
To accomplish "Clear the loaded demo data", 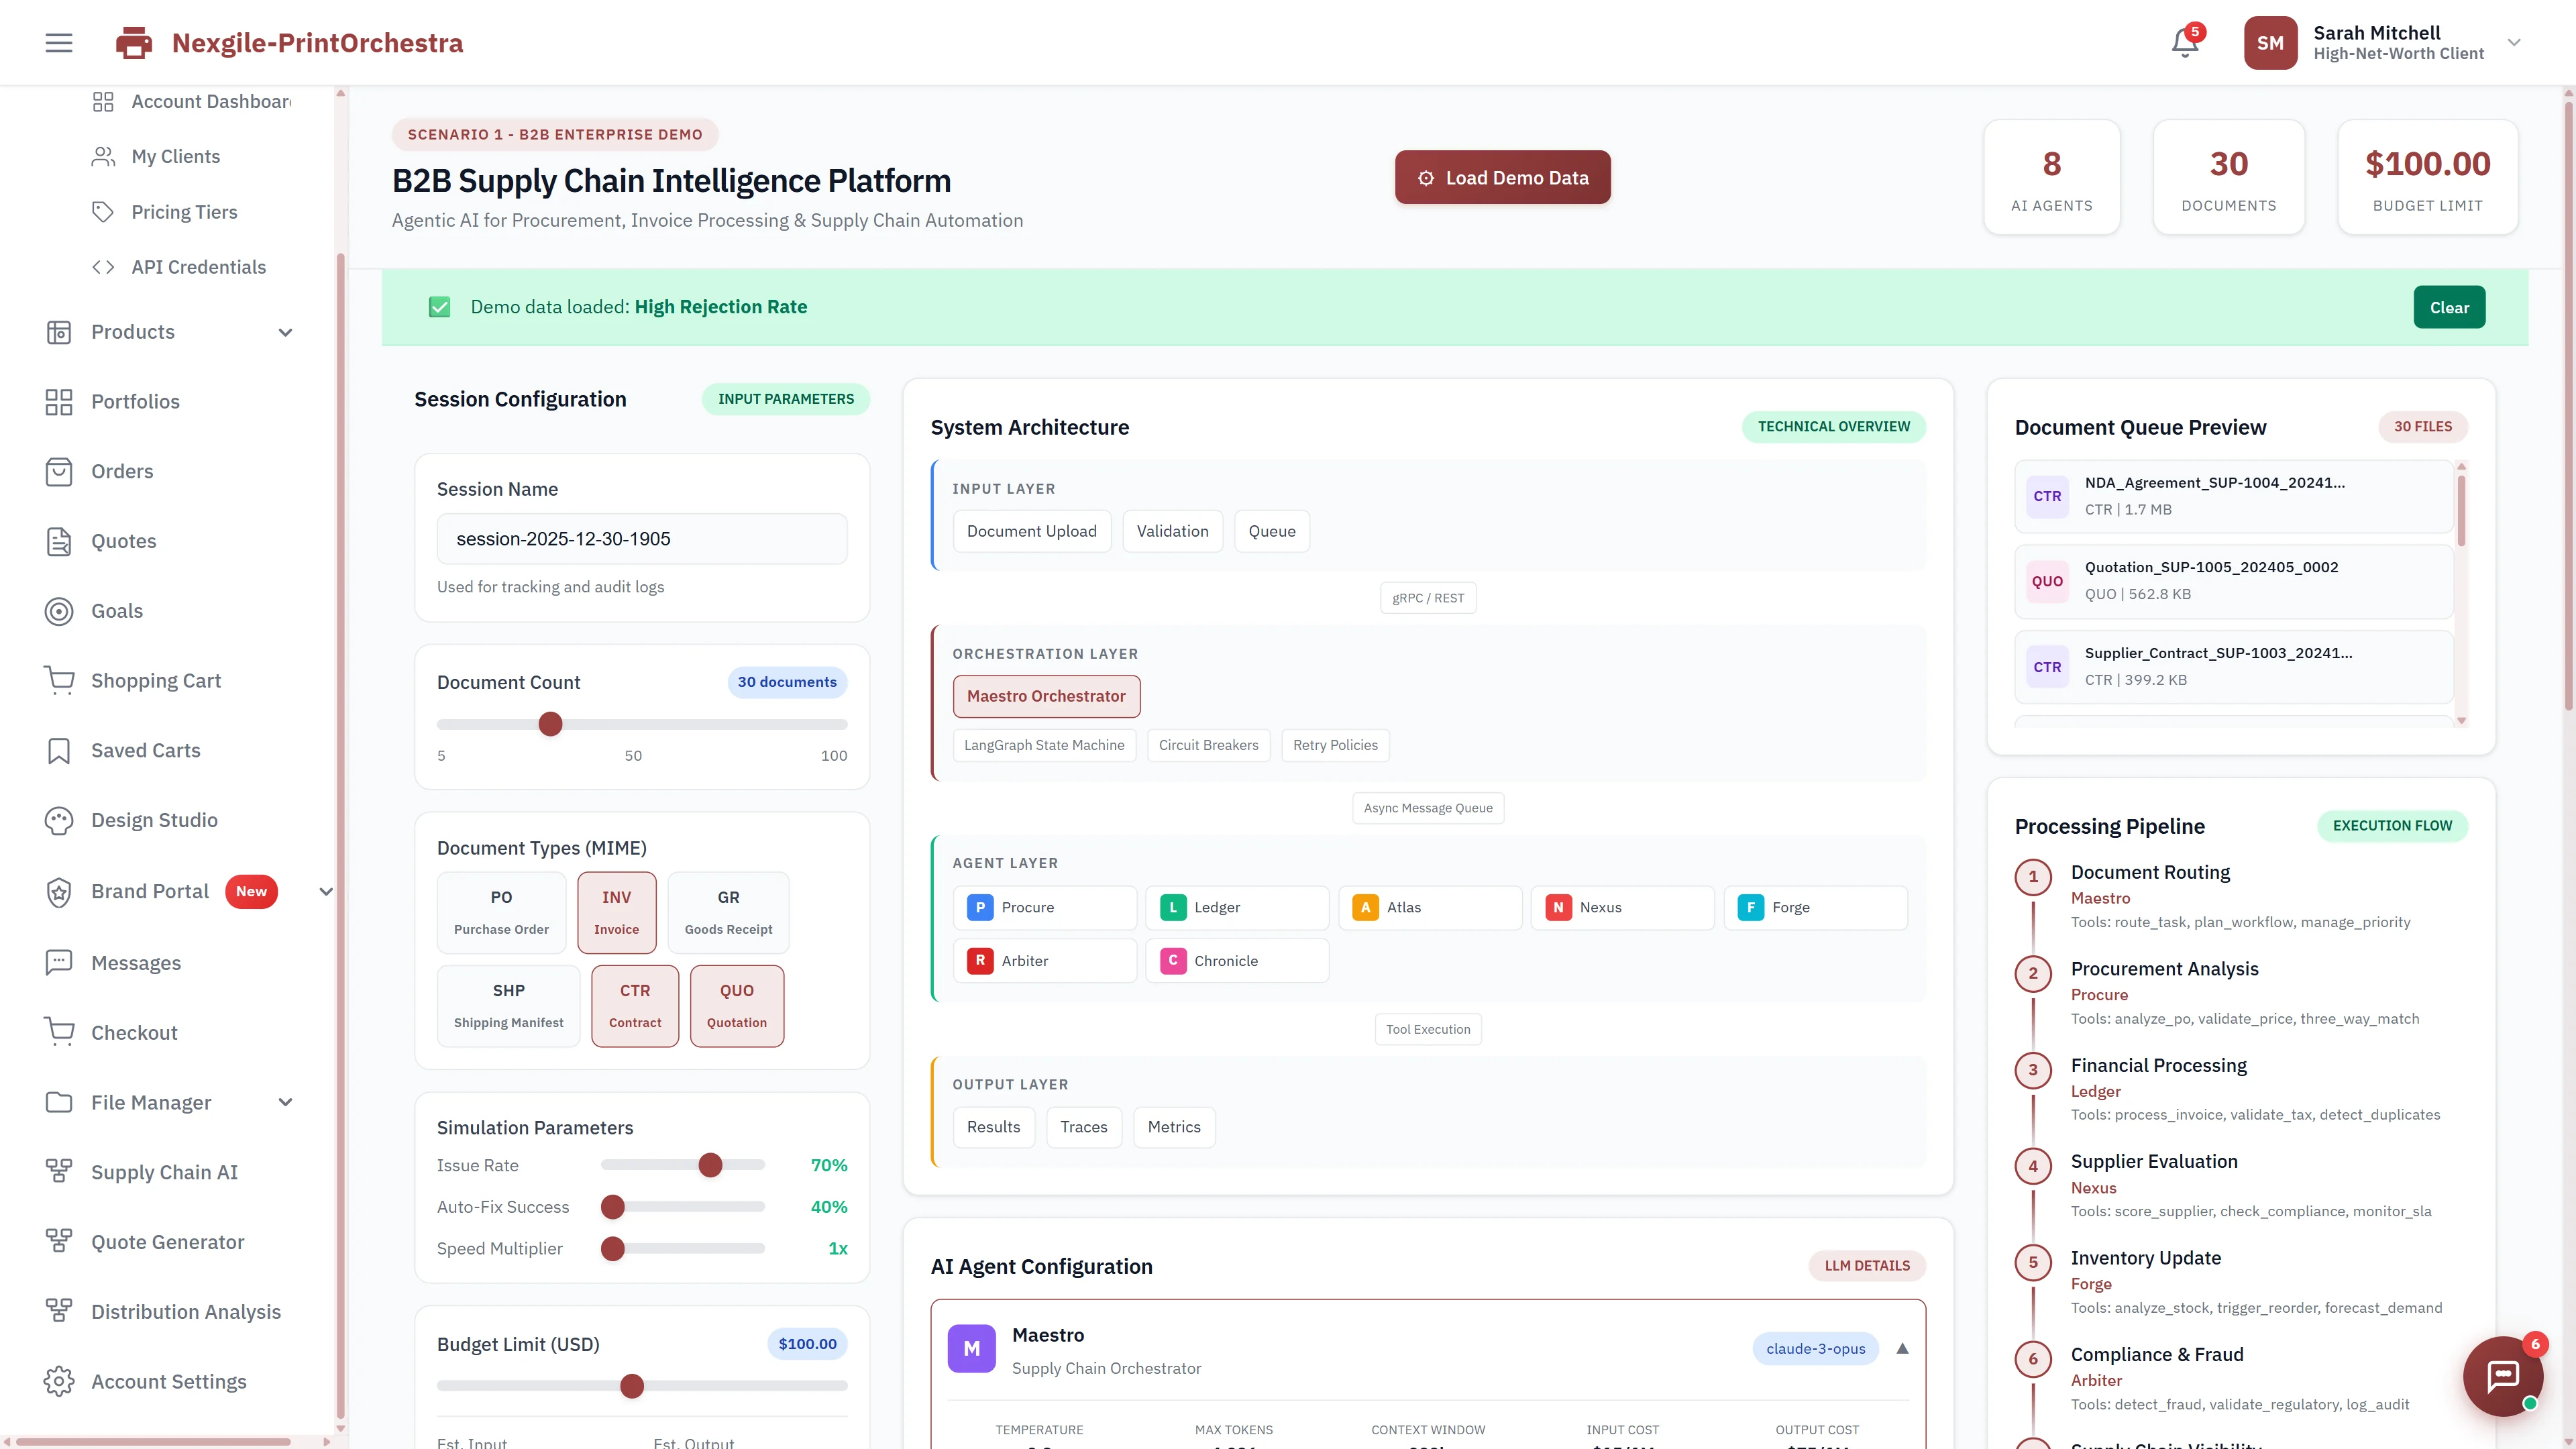I will [2449, 306].
